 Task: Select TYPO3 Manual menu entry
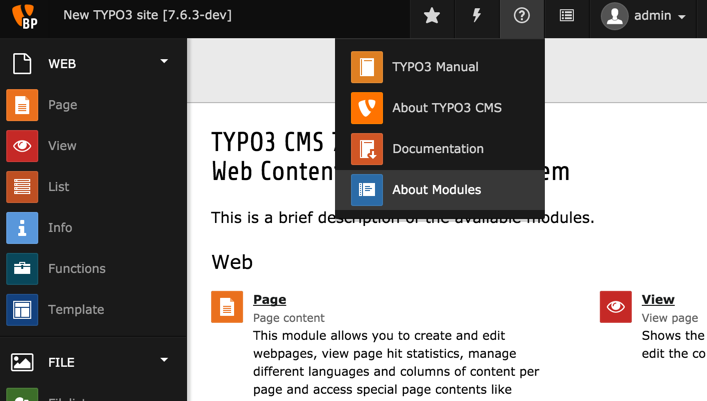tap(440, 67)
